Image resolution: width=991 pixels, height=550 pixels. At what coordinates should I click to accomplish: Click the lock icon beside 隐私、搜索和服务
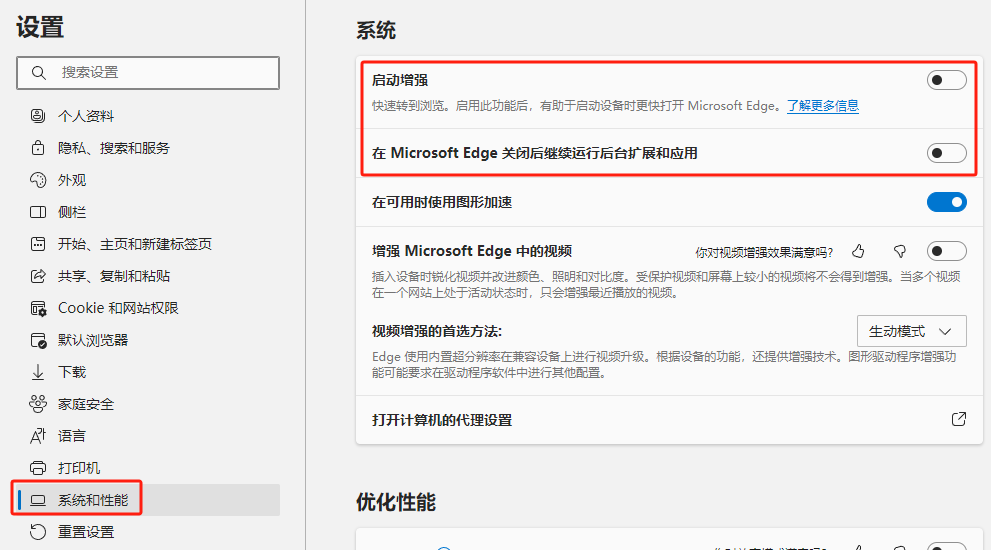(38, 148)
